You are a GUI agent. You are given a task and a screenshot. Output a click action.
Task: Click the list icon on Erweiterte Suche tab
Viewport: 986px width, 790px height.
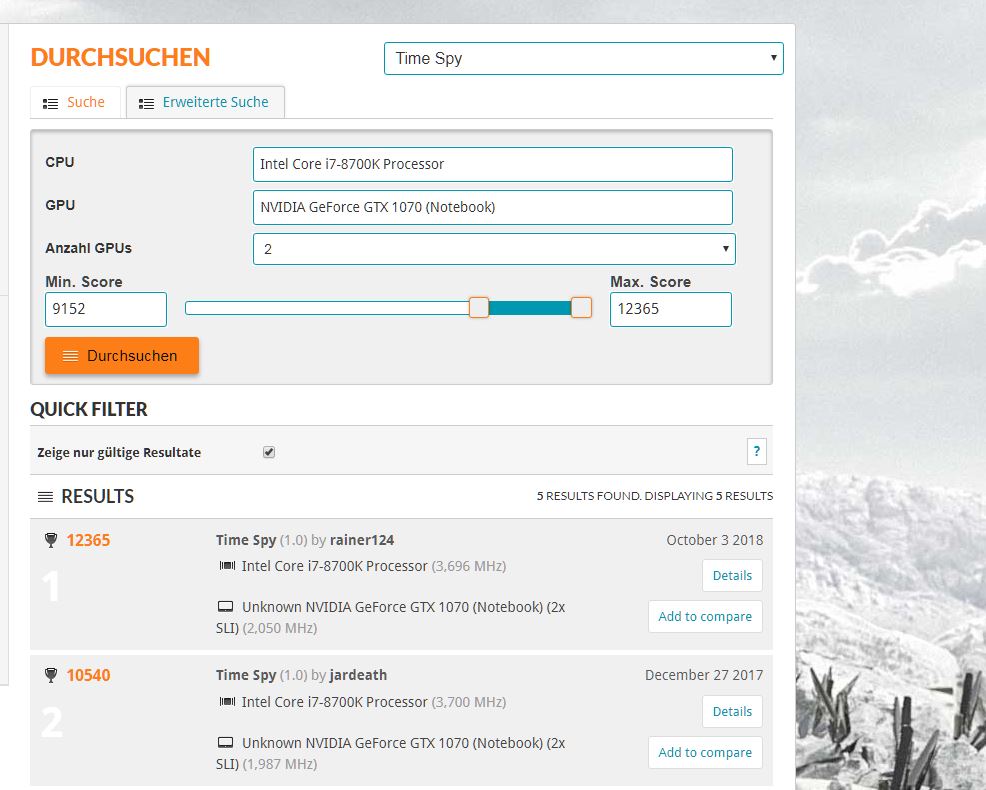pos(147,104)
